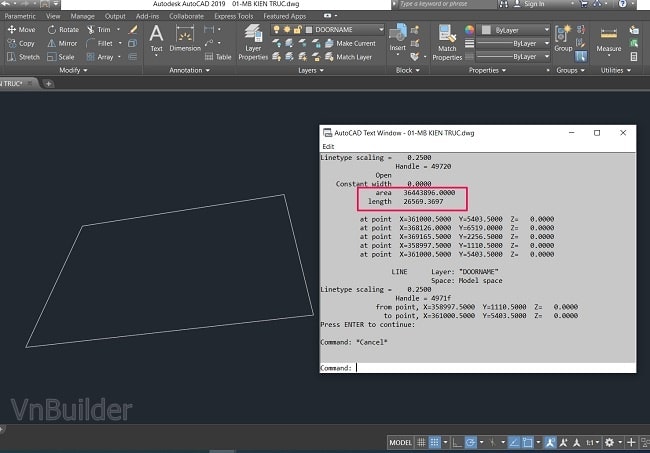Expand the Block panel
650x453 pixels.
[407, 70]
